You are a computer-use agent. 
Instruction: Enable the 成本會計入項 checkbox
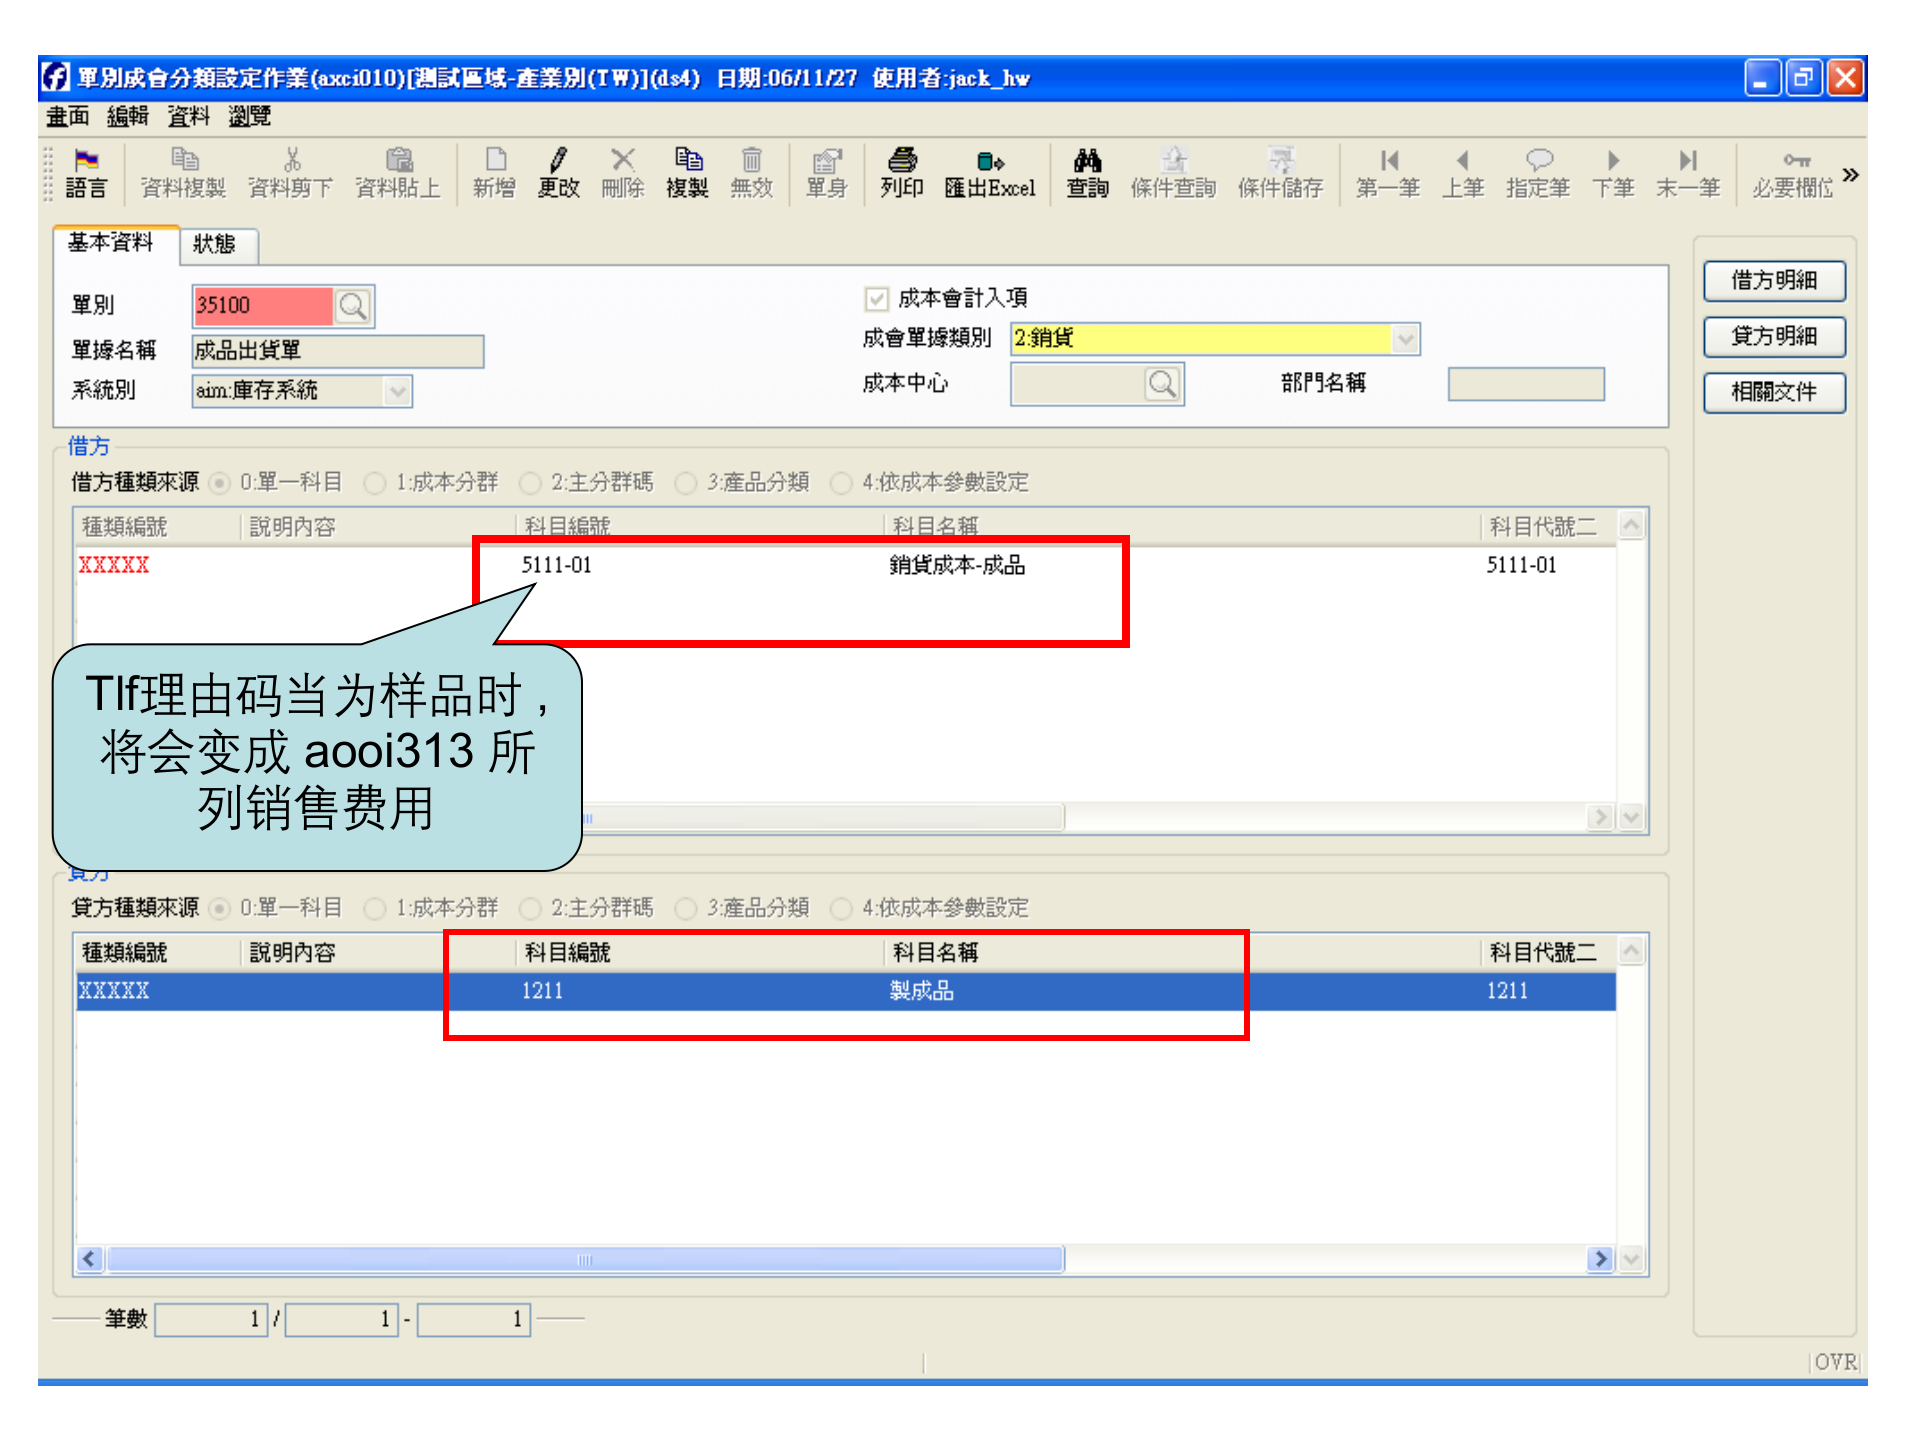876,297
